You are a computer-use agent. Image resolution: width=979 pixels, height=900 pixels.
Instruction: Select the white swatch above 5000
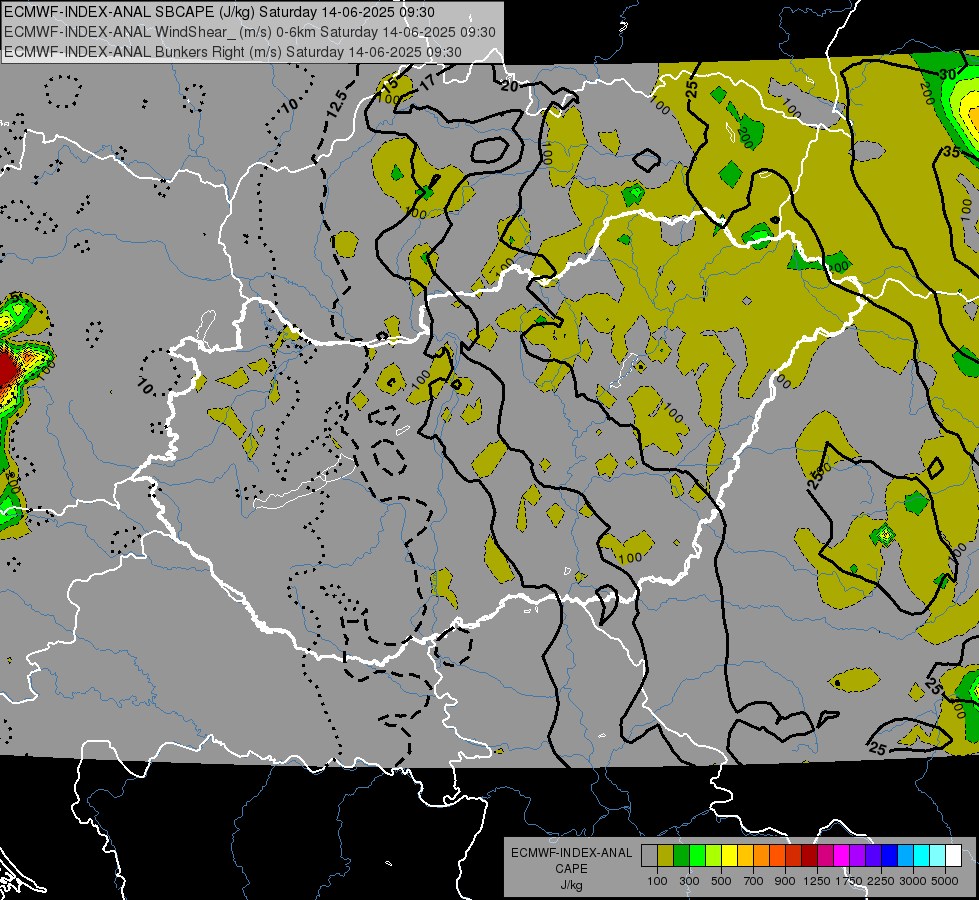pyautogui.click(x=953, y=856)
